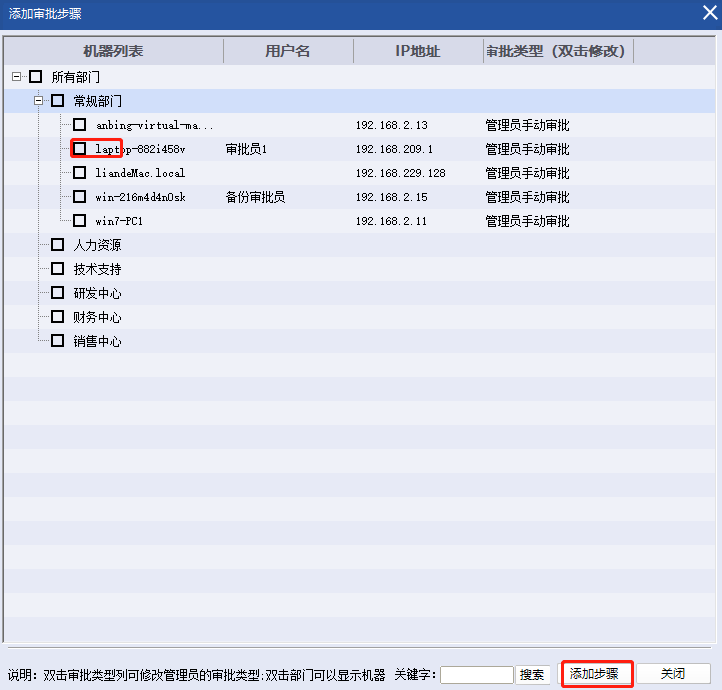
Task: Check the 所有部门 checkbox
Action: (35, 76)
